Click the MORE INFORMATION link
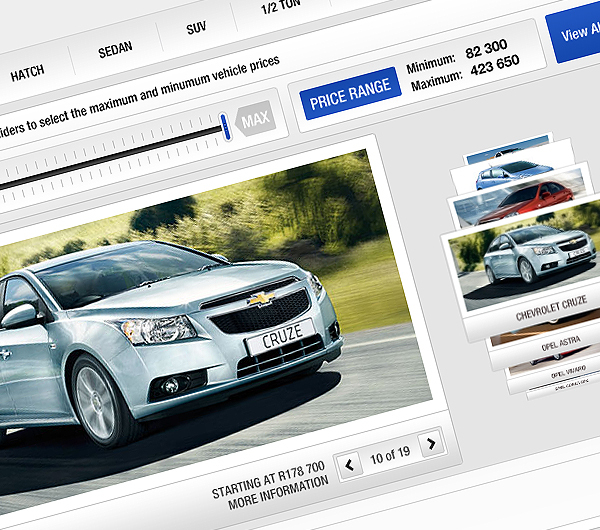Image resolution: width=600 pixels, height=530 pixels. 278,493
